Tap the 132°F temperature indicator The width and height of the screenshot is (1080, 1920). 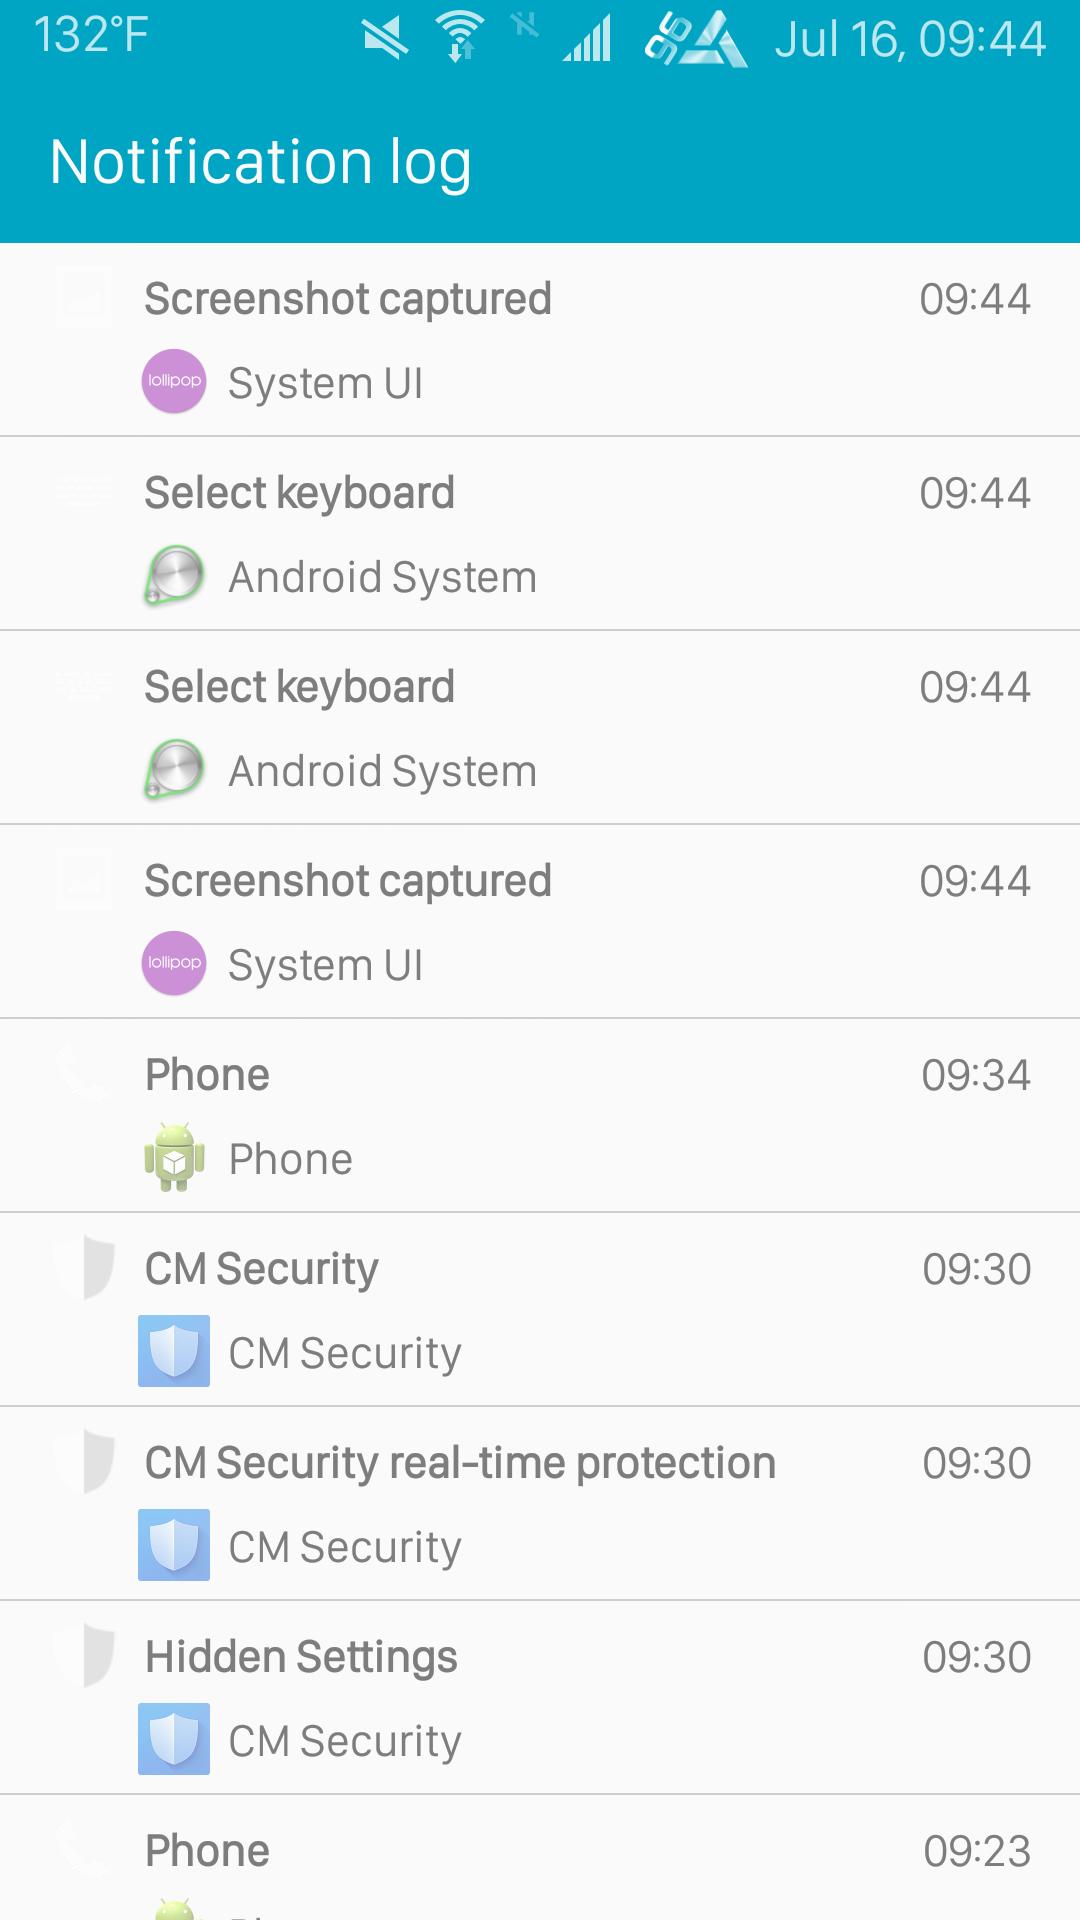[91, 35]
